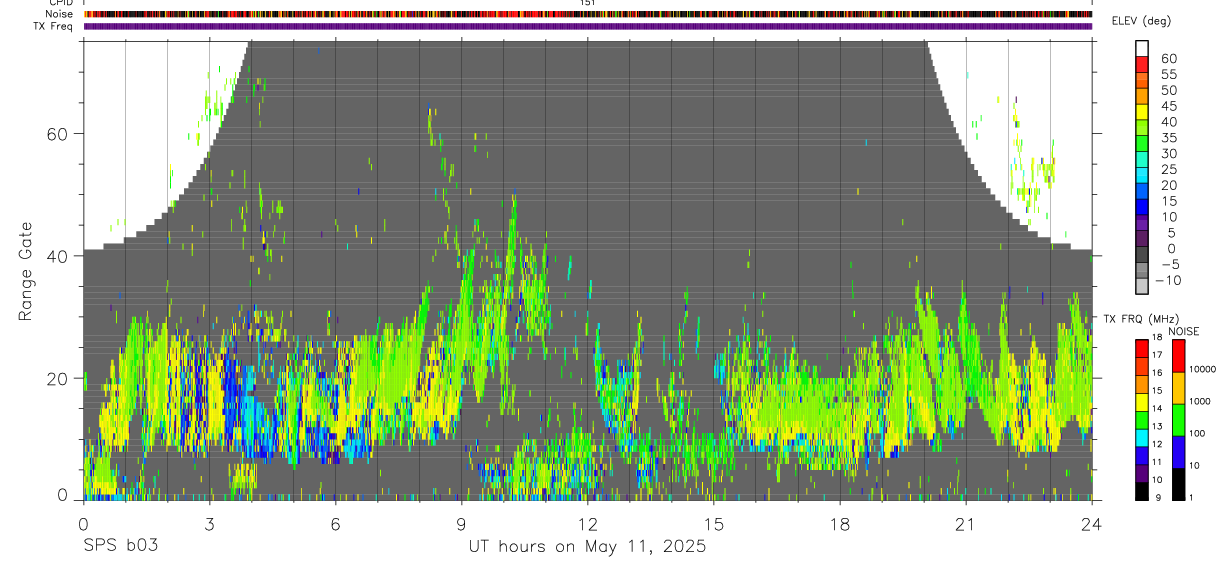Click the '3' tick label on the UT hours axis

coord(209,524)
